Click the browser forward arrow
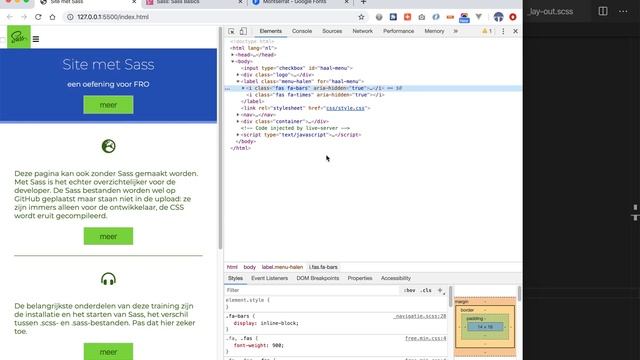 pyautogui.click(x=24, y=17)
